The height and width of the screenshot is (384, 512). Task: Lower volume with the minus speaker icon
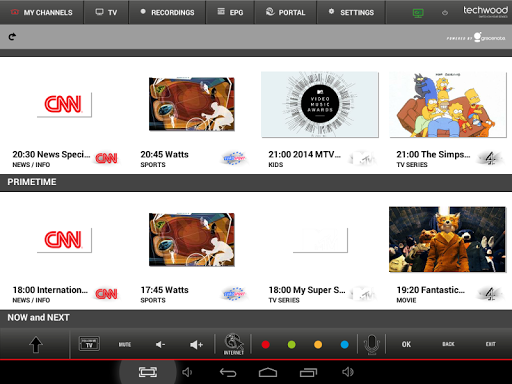[x=160, y=344]
